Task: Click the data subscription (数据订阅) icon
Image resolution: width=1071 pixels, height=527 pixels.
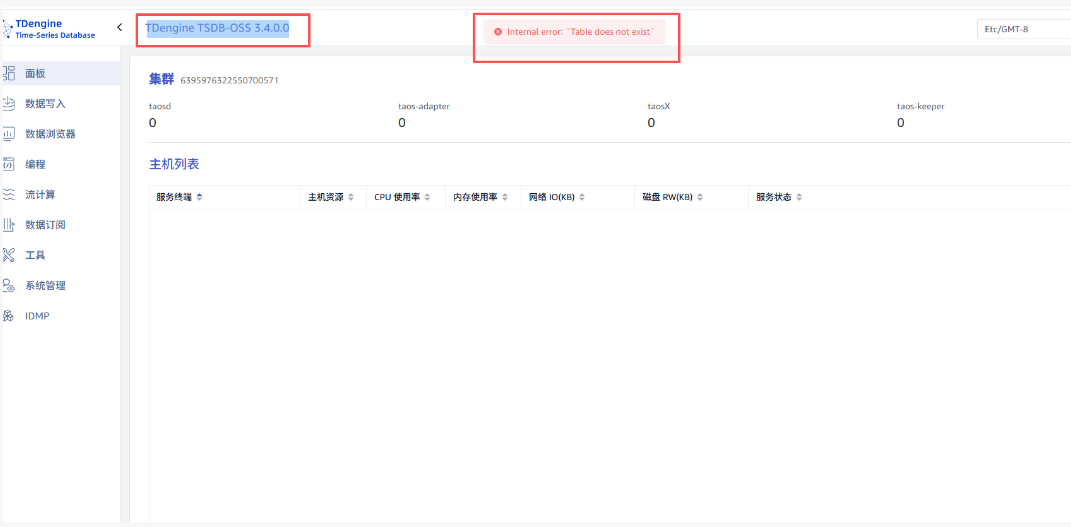Action: 9,225
